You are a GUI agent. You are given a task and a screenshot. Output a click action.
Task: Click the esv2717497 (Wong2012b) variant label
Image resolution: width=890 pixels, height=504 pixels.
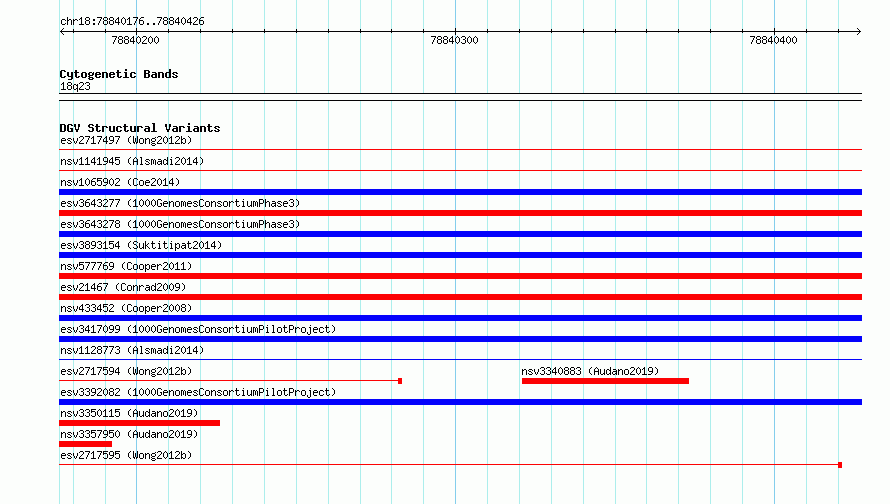[126, 140]
